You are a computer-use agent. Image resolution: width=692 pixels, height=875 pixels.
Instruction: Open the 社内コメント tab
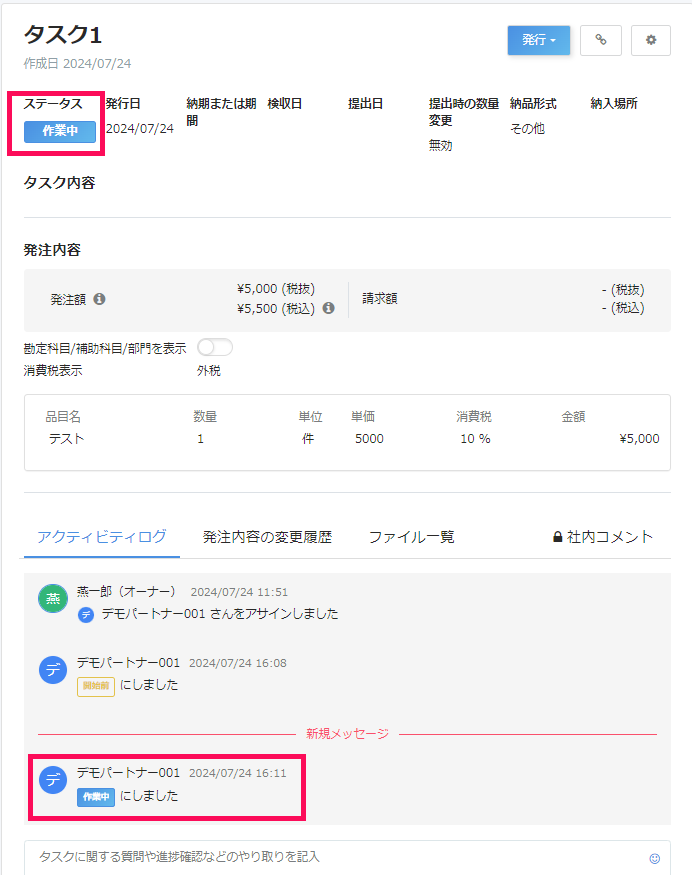coord(603,537)
